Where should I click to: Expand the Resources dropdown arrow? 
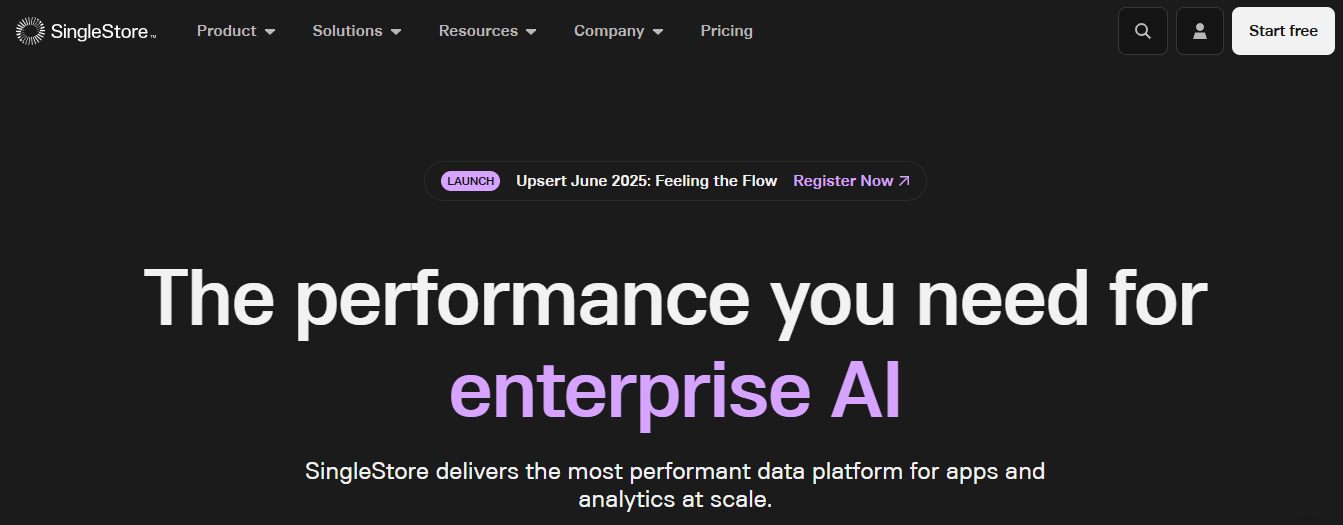[531, 32]
